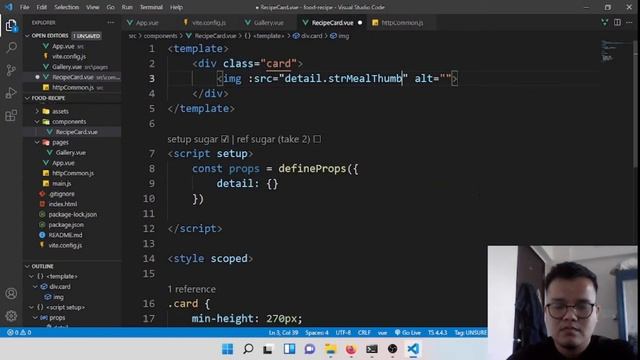The image size is (640, 360).
Task: Open the Edit menu
Action: tap(41, 7)
